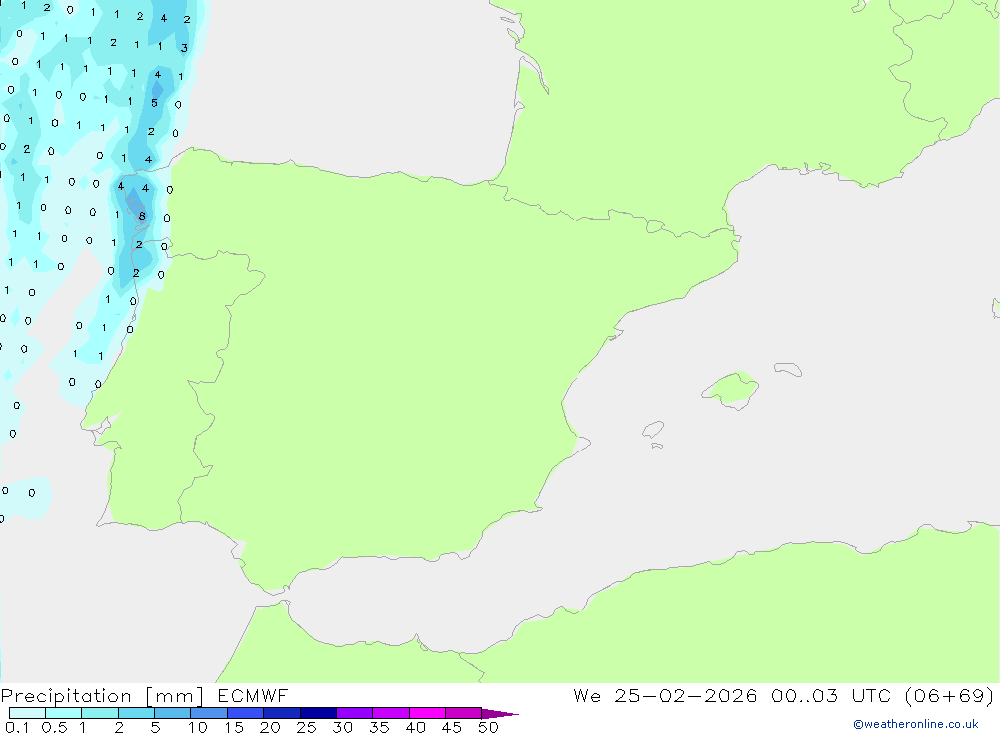Click the green Mallorca island on map
This screenshot has height=733, width=1000.
point(732,389)
